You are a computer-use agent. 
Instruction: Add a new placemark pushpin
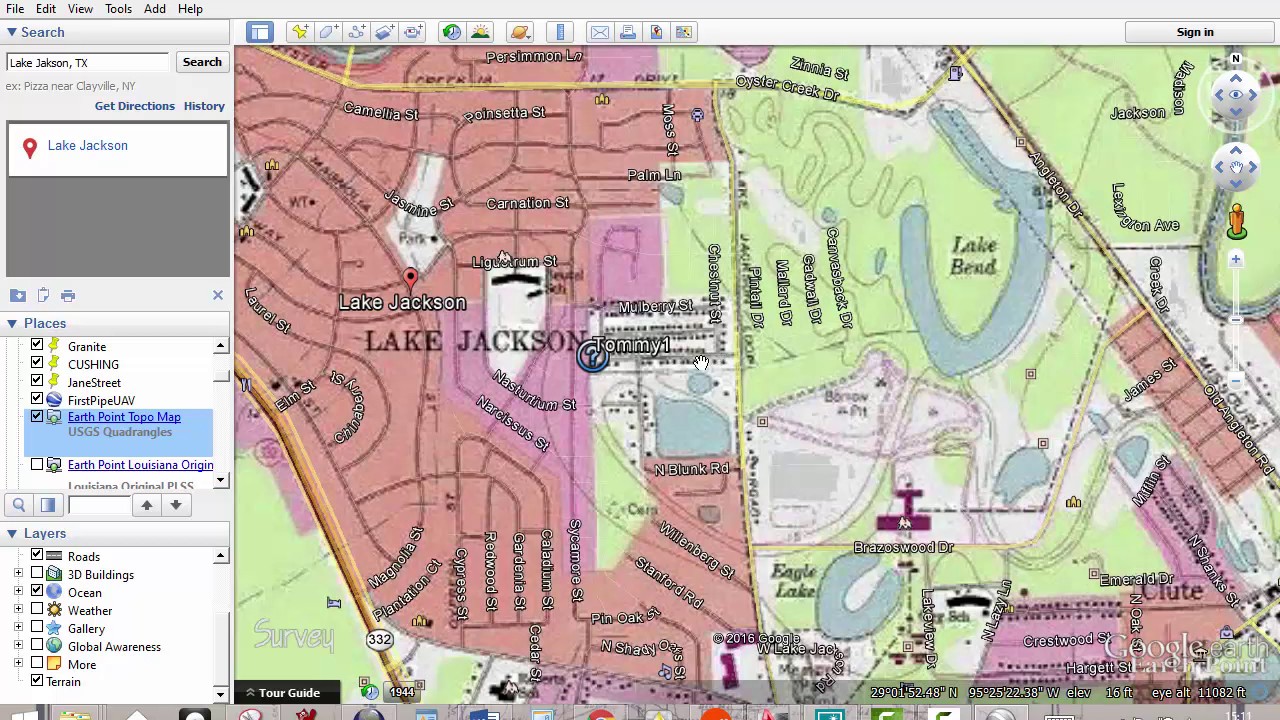[x=300, y=32]
